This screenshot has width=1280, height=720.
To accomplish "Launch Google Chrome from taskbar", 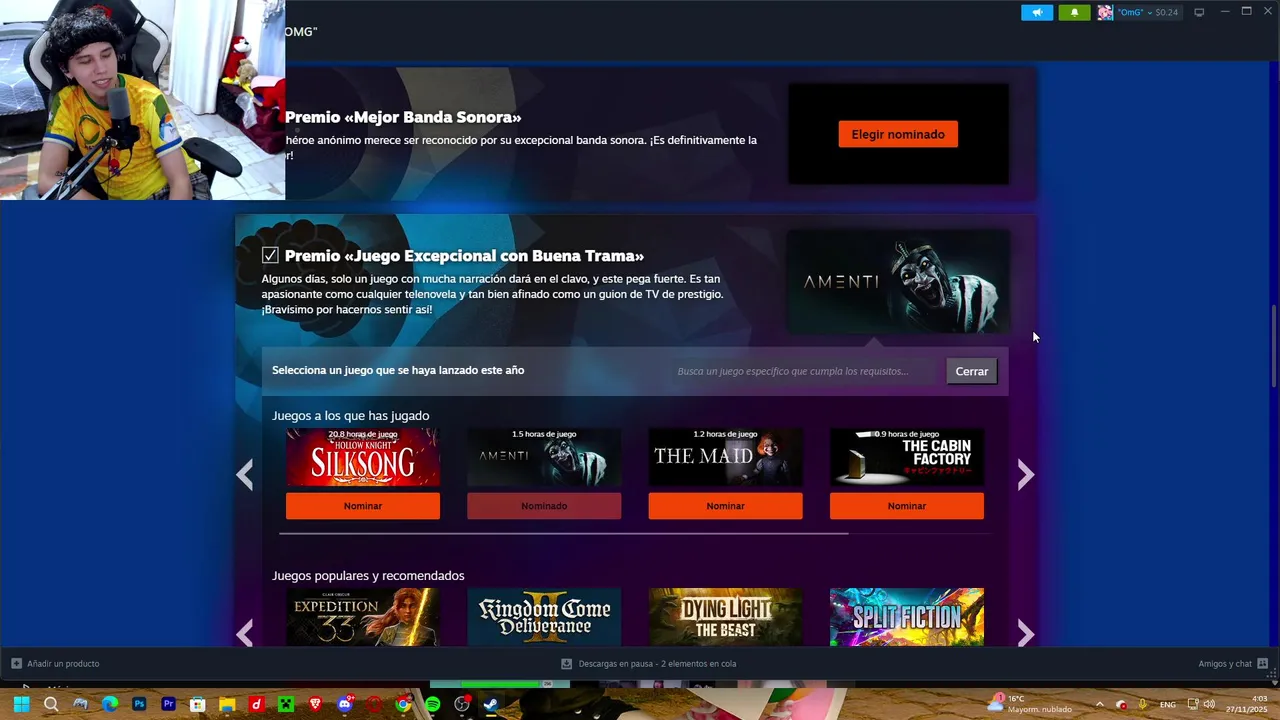I will (403, 704).
